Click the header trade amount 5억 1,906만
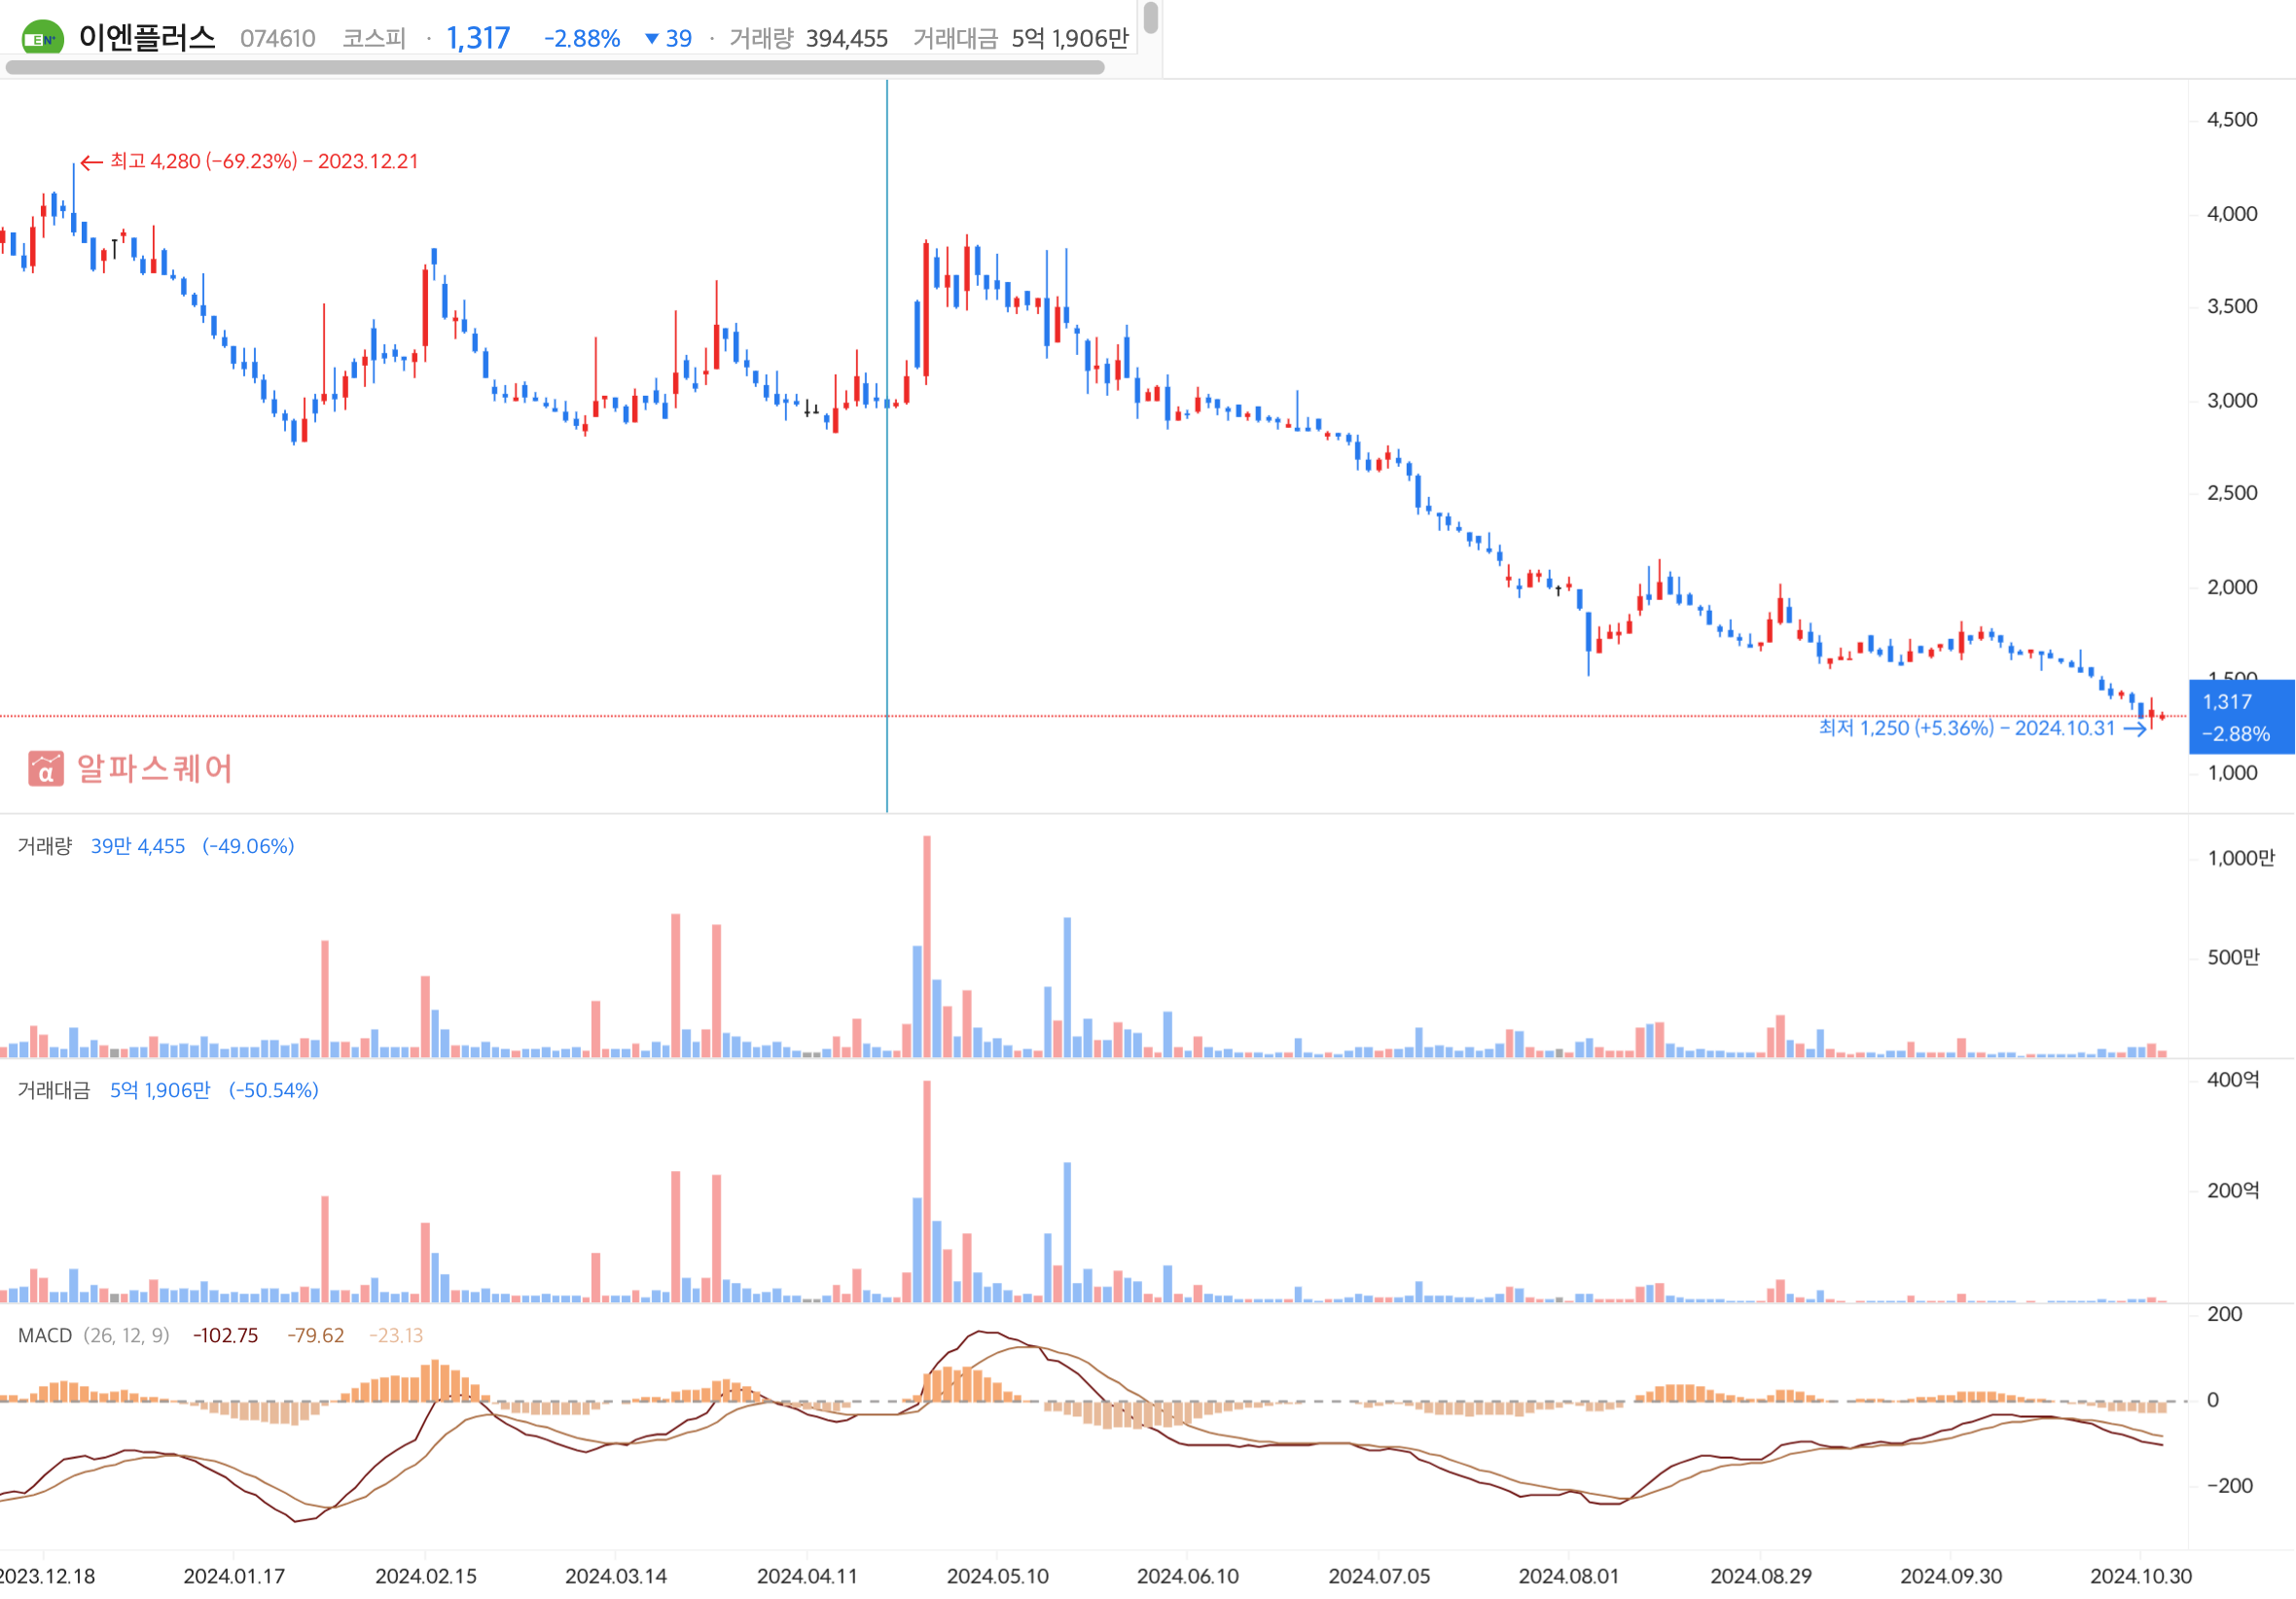This screenshot has width=2296, height=1599. click(1070, 39)
